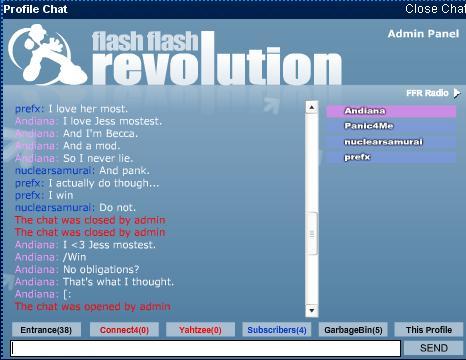Viewport: 466px width, 360px height.
Task: Switch to the Connect4(0) room tab
Action: [x=124, y=330]
